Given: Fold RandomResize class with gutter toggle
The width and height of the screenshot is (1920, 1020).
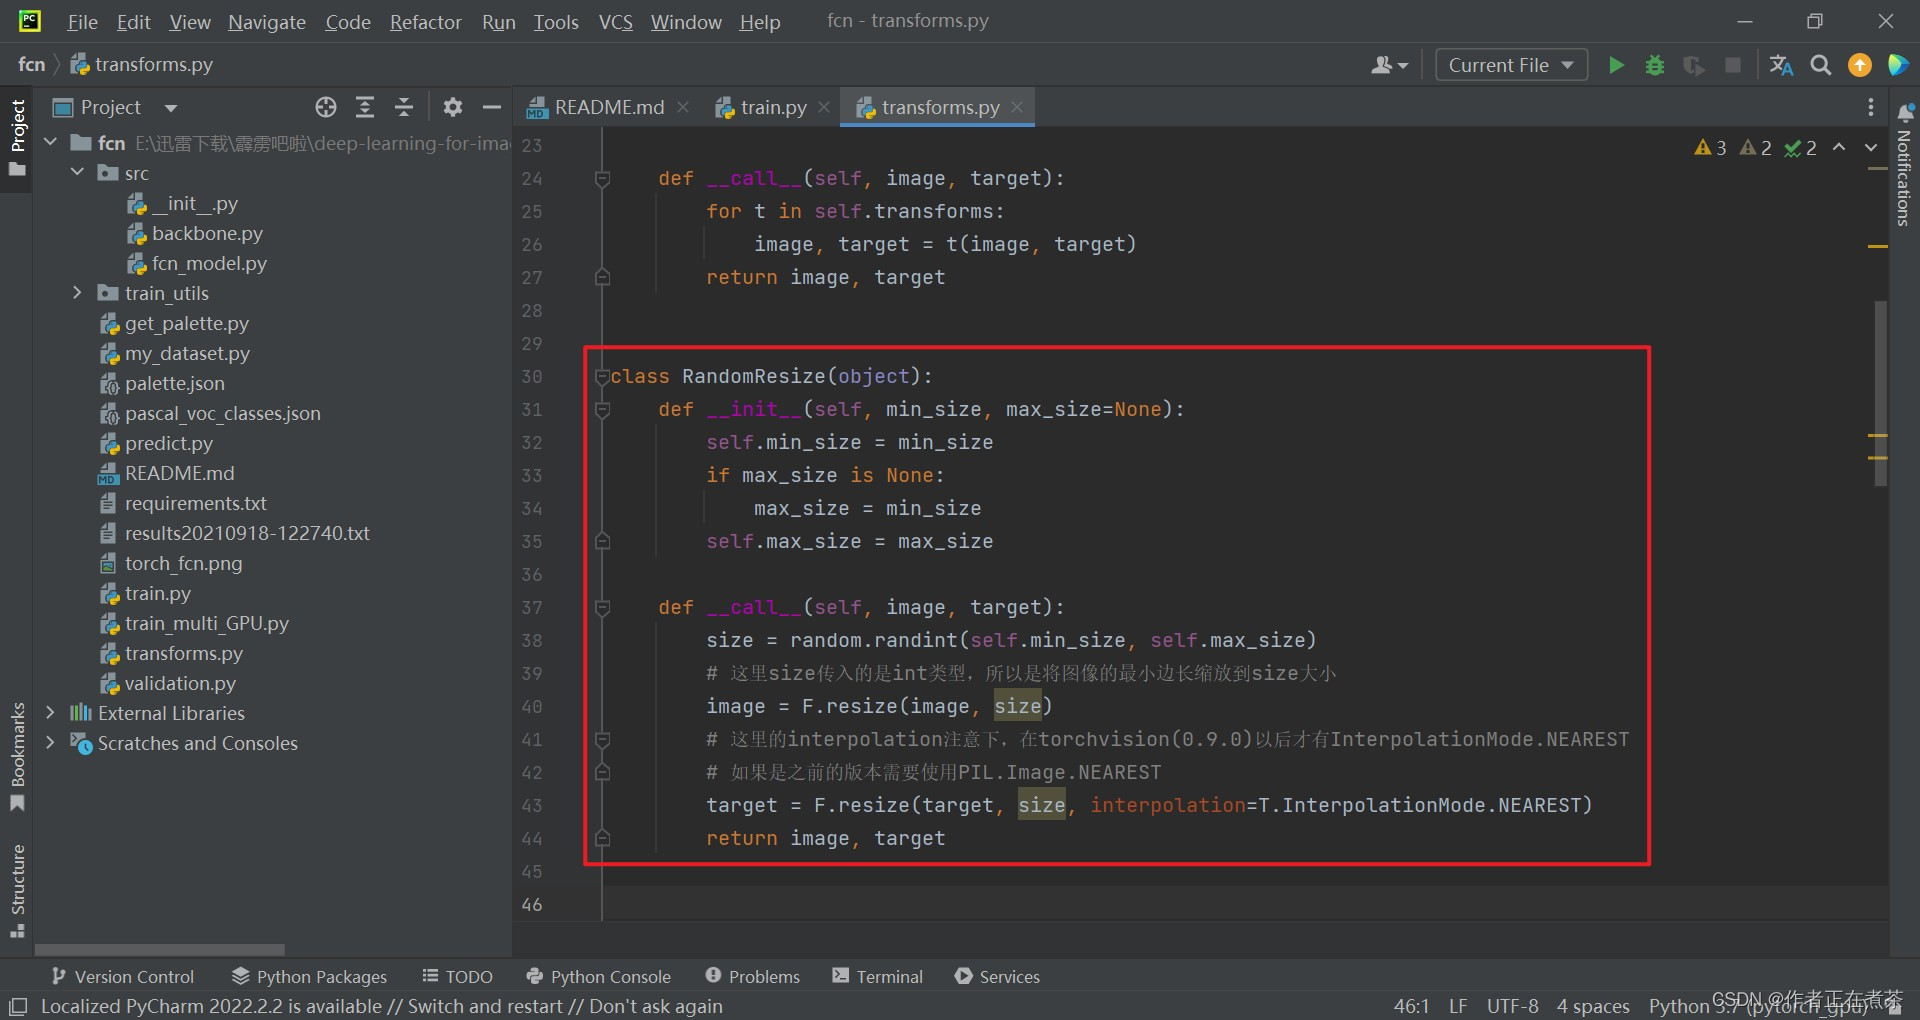Looking at the screenshot, I should (x=602, y=377).
